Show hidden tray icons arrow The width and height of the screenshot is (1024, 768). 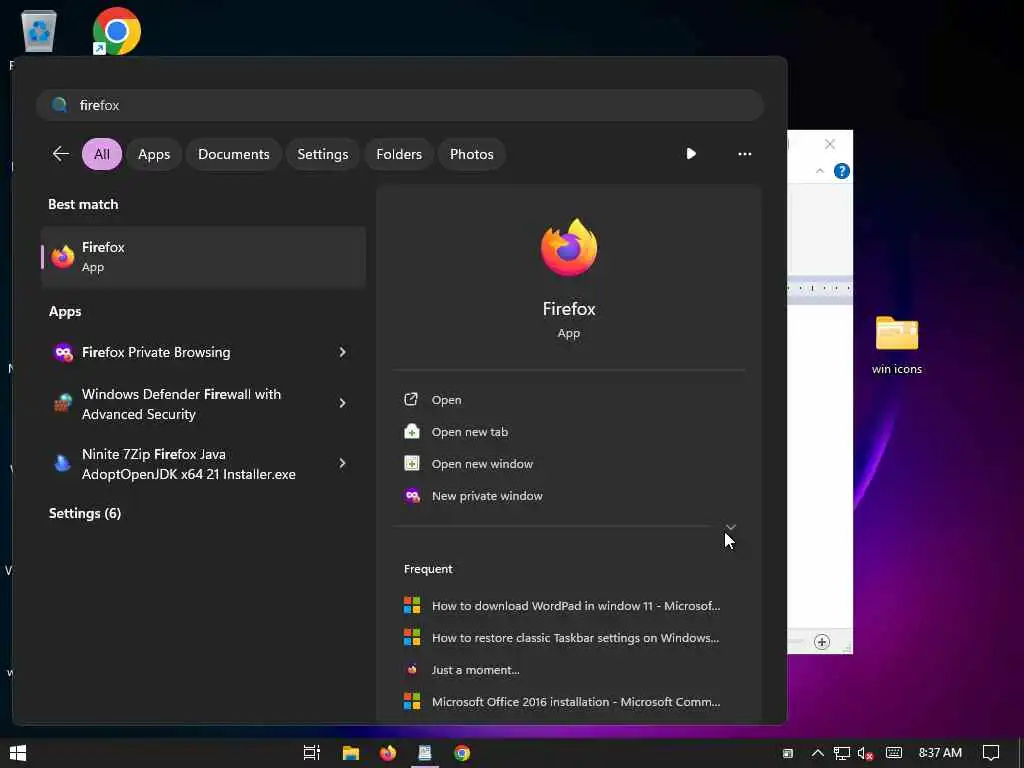[818, 753]
